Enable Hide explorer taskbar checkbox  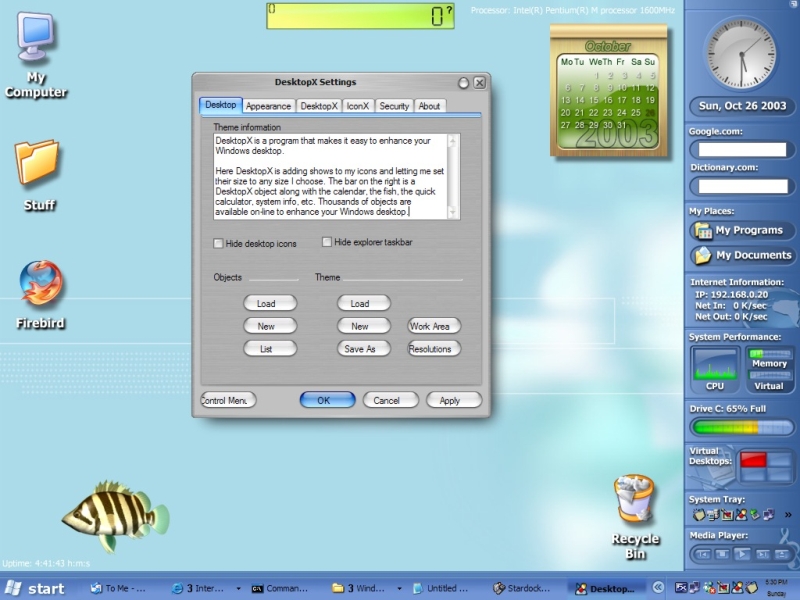click(x=327, y=242)
